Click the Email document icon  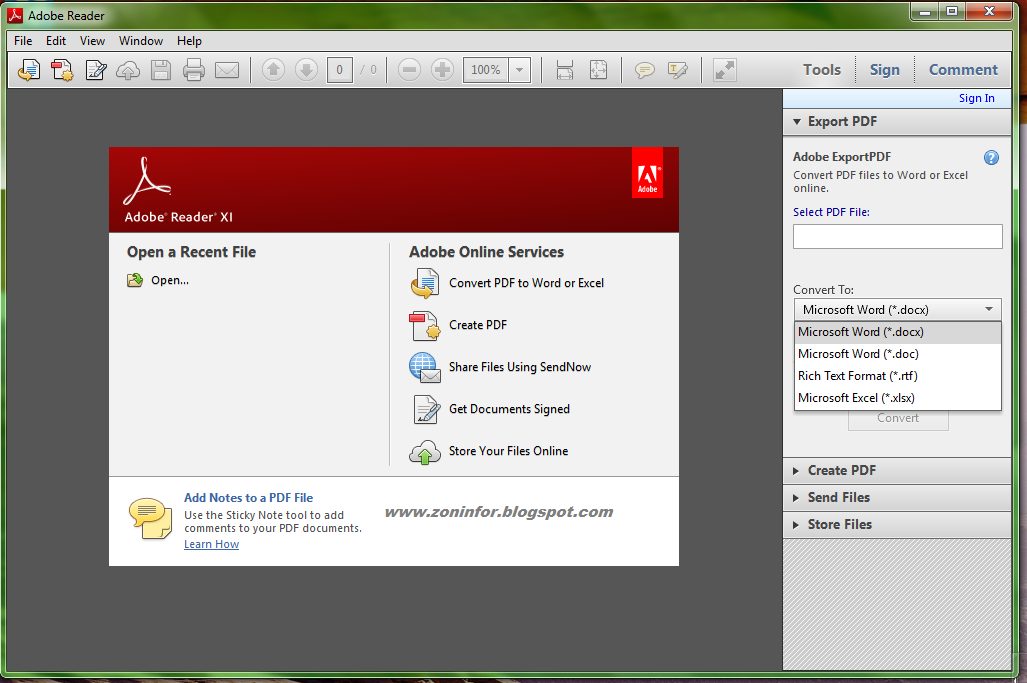tap(226, 70)
